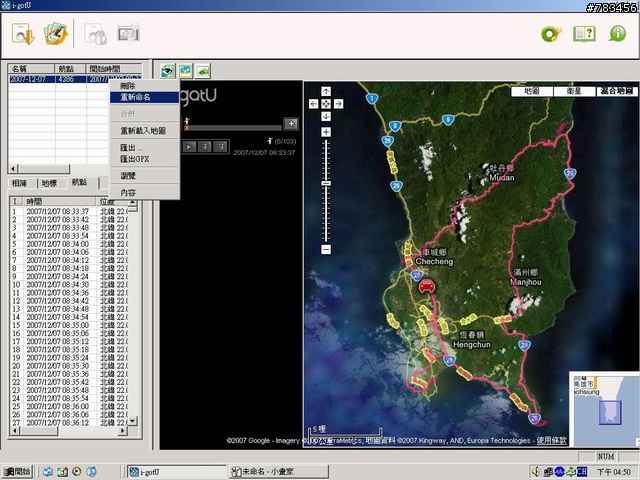Click the 航點 column header in track list
Screen dimensions: 640x480
click(x=70, y=69)
